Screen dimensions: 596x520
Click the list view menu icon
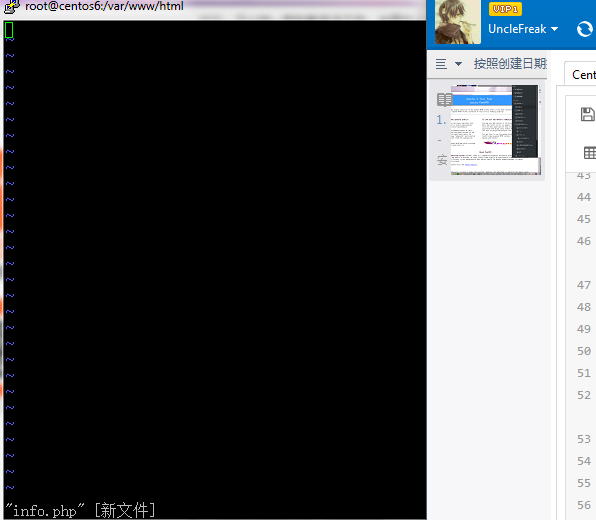tap(441, 64)
